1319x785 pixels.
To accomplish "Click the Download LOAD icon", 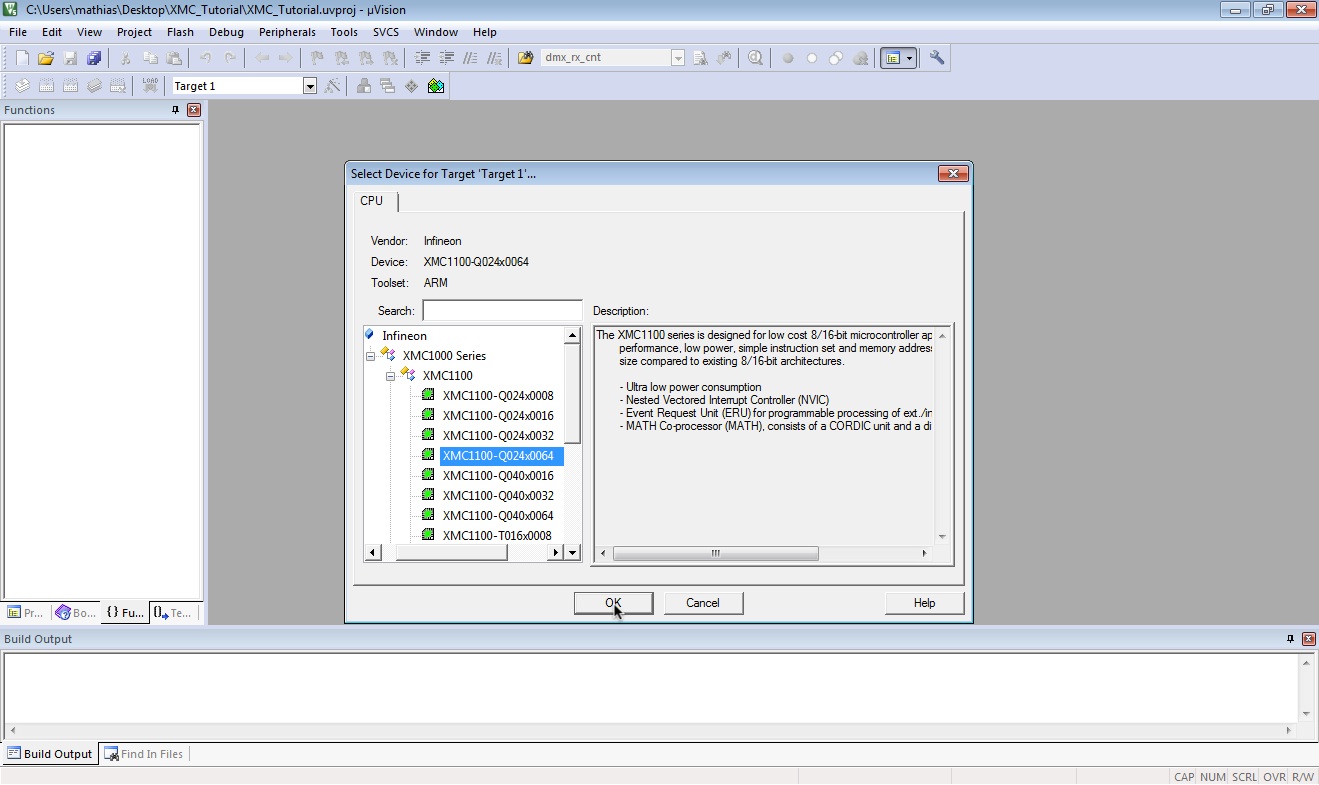I will (150, 86).
